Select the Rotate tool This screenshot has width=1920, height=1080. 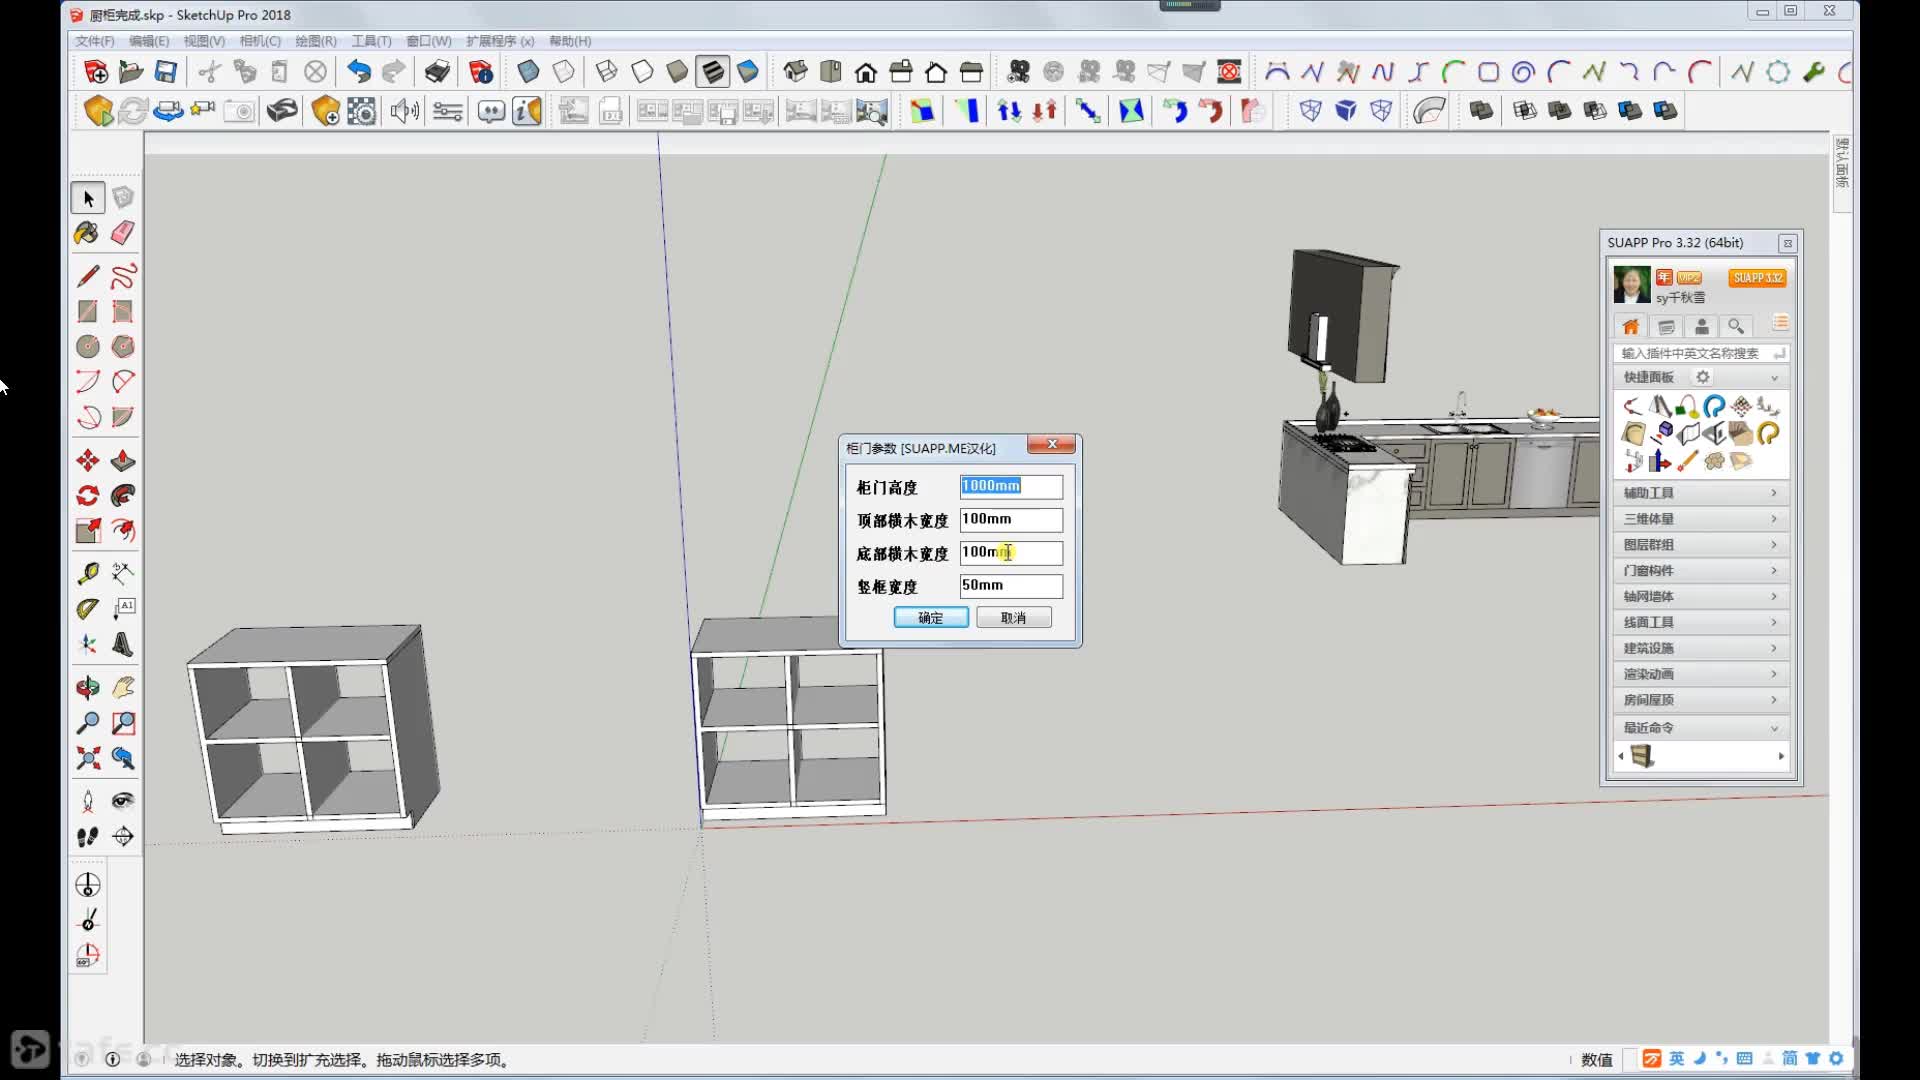(x=87, y=495)
